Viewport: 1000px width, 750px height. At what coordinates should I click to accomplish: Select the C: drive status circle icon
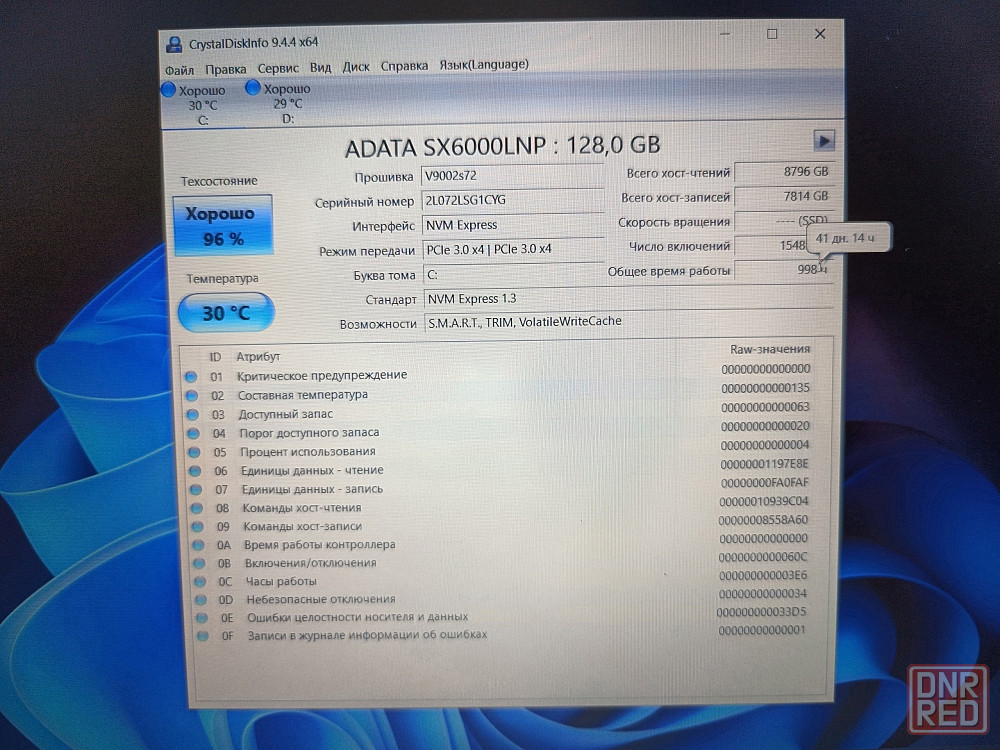168,90
